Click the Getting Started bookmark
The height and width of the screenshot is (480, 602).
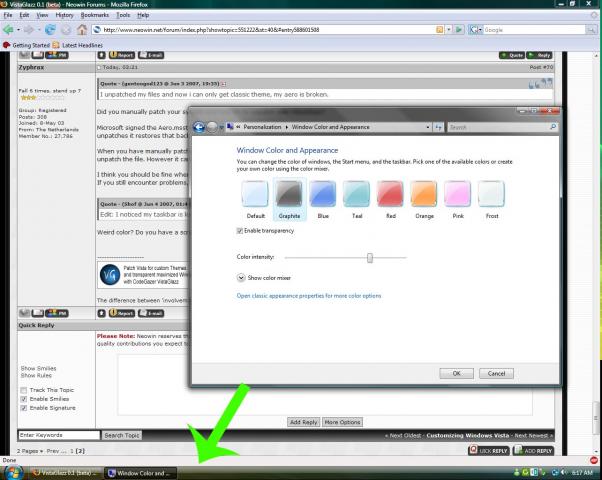tap(26, 45)
